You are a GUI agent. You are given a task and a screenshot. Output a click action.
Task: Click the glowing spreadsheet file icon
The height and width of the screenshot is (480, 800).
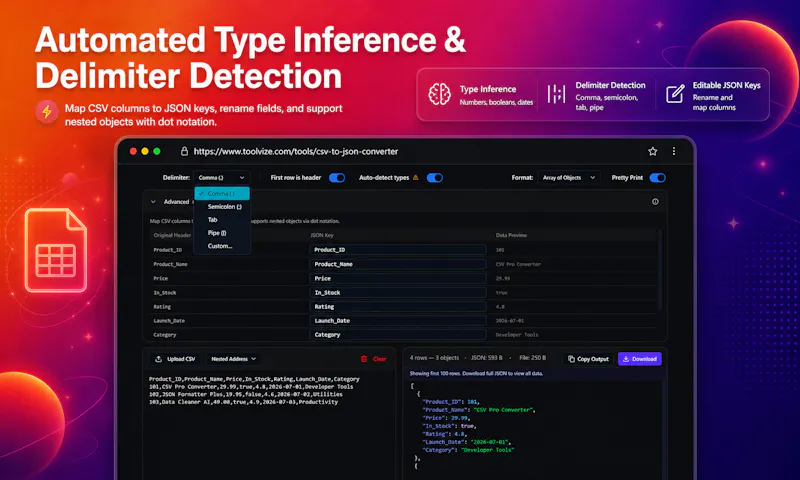coord(56,250)
